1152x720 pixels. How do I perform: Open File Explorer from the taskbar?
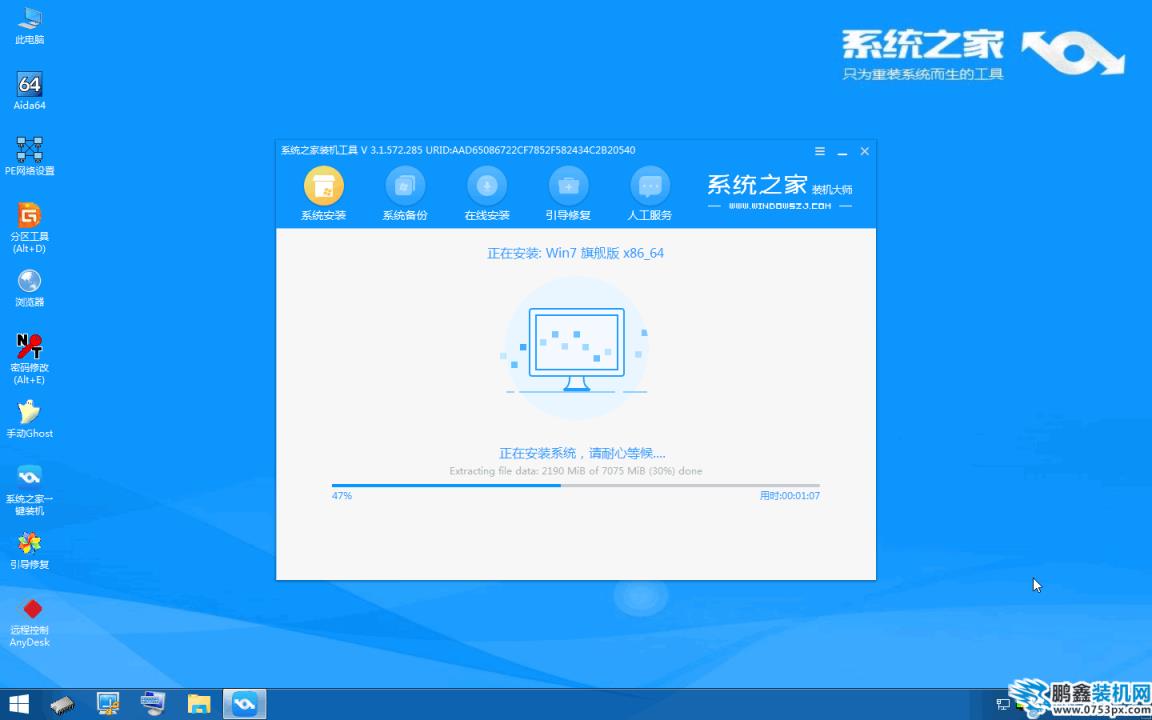click(x=199, y=705)
